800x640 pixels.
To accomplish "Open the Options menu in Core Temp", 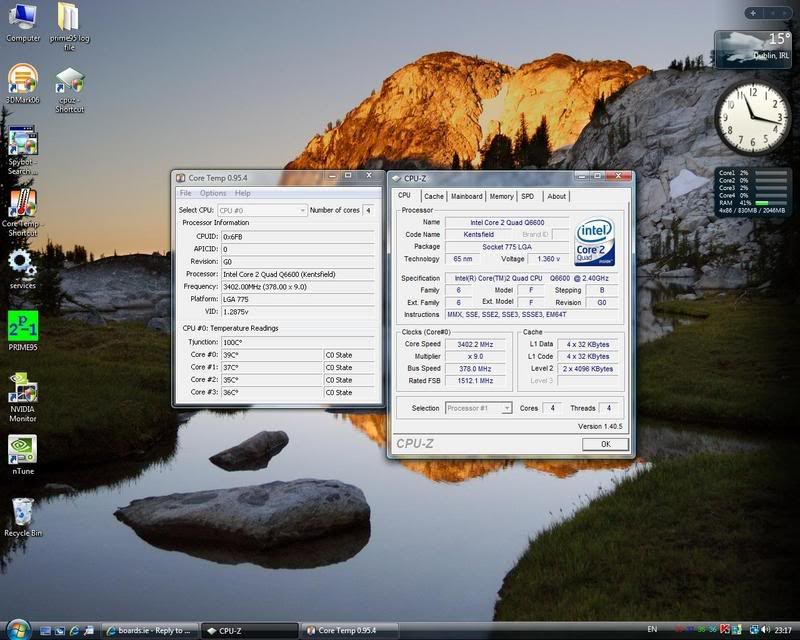I will (213, 193).
